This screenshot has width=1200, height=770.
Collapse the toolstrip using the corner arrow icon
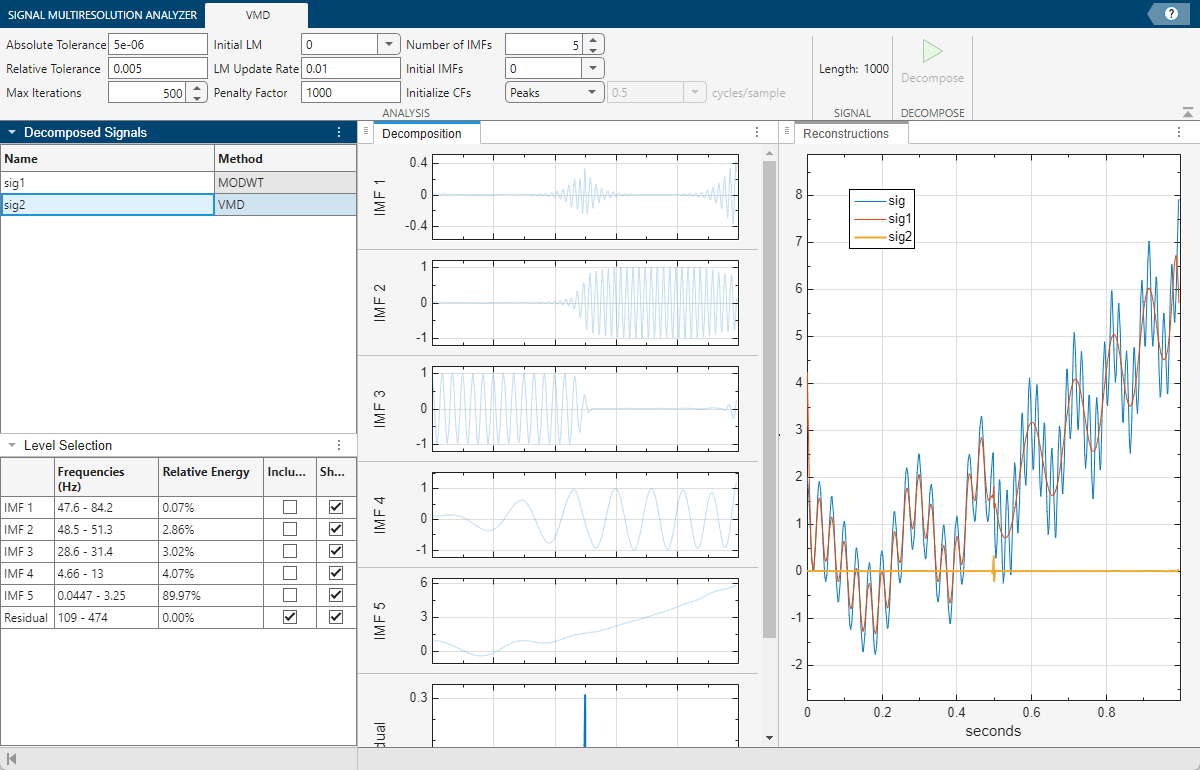click(x=1187, y=113)
